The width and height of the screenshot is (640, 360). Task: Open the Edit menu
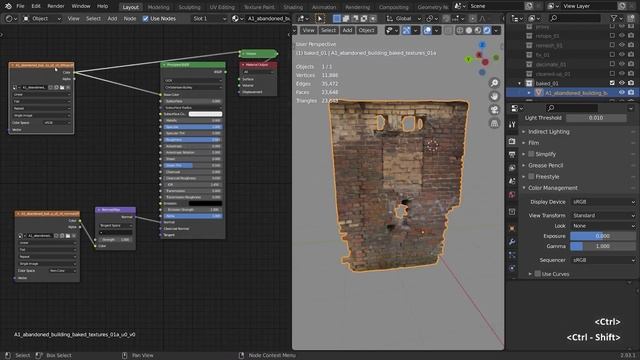coord(36,6)
